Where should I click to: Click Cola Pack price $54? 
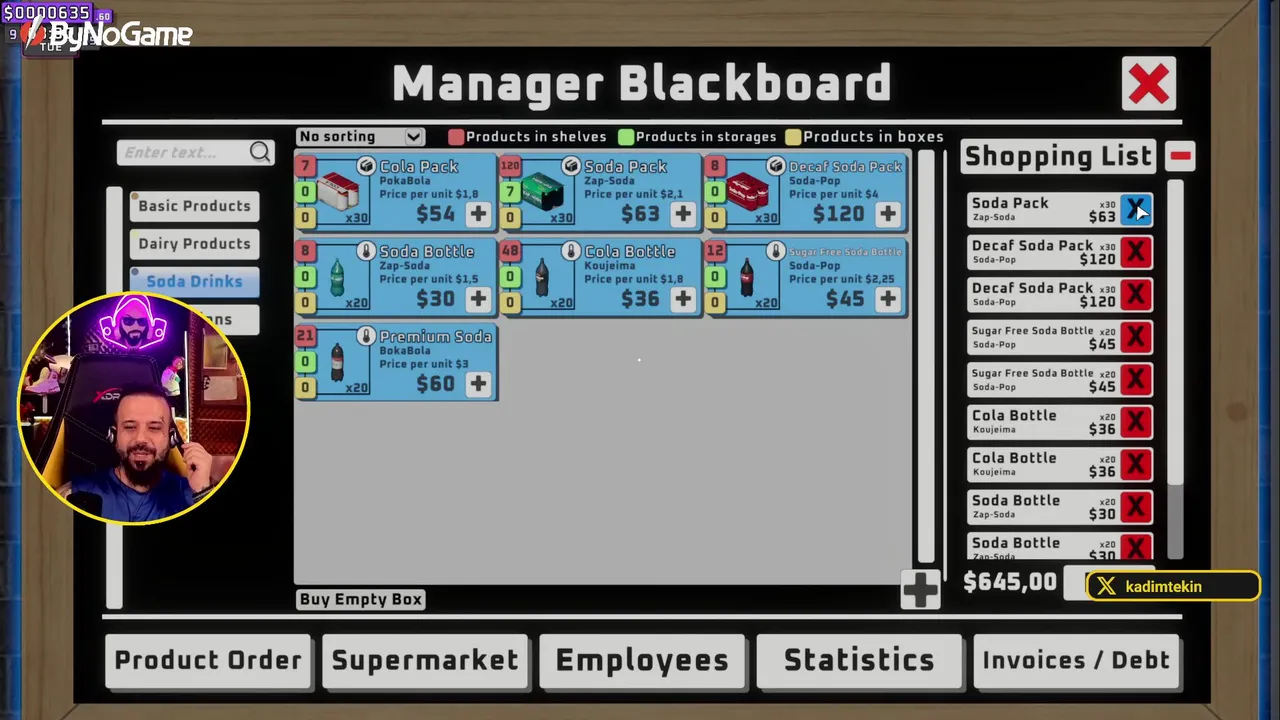pyautogui.click(x=436, y=214)
